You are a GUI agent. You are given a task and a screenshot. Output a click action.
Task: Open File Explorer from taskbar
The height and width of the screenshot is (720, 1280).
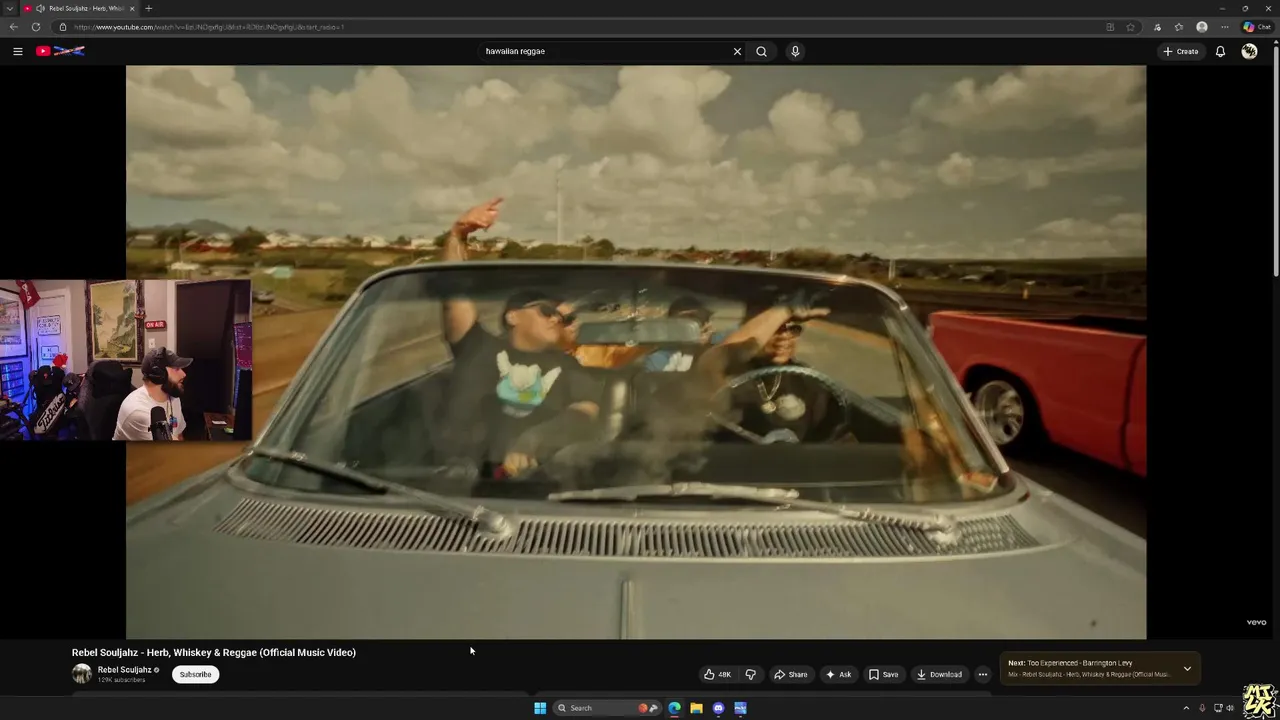pyautogui.click(x=696, y=708)
